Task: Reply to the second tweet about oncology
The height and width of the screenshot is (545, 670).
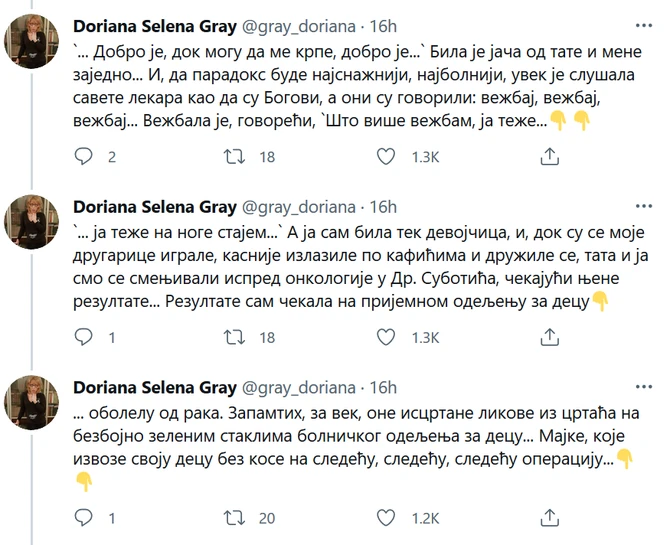Action: tap(83, 338)
